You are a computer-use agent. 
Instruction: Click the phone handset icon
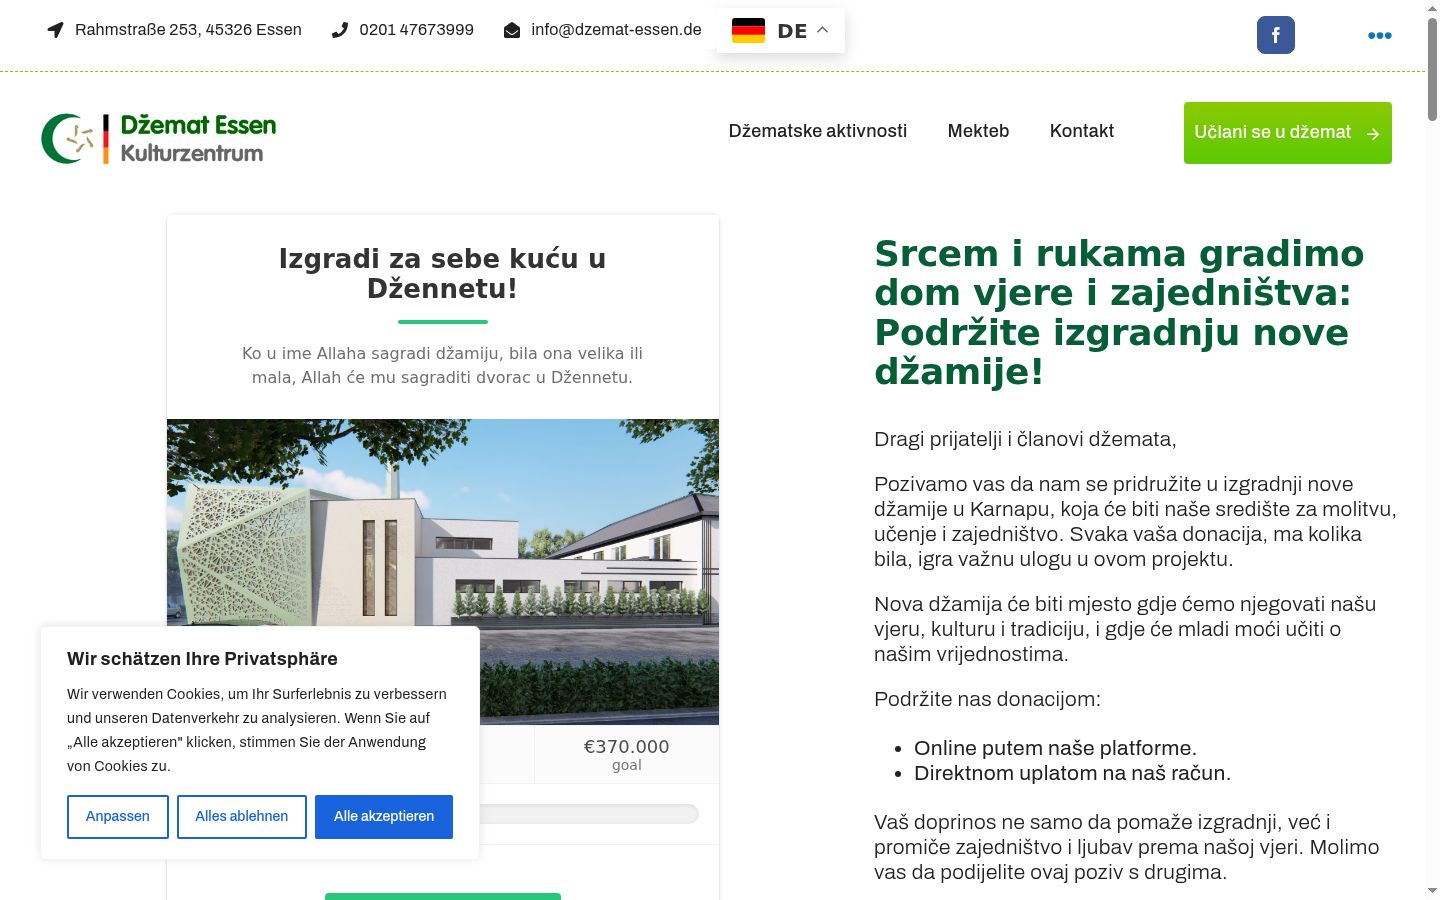pyautogui.click(x=340, y=30)
